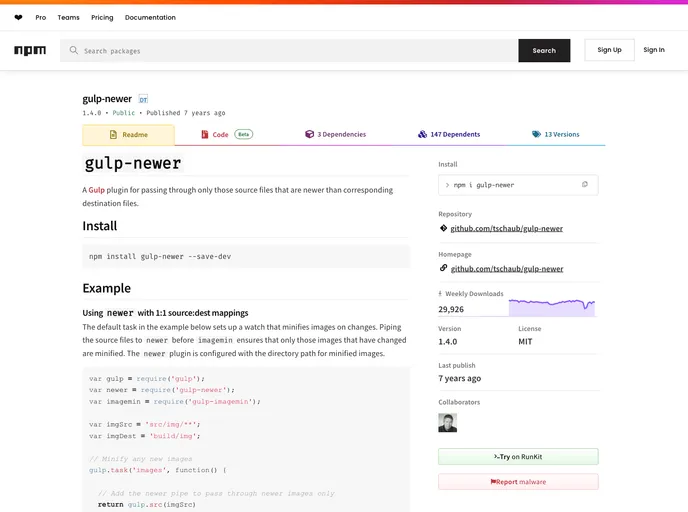Screen dimensions: 688x512
Task: Click the weekly downloads value 29,926
Action: (451, 309)
